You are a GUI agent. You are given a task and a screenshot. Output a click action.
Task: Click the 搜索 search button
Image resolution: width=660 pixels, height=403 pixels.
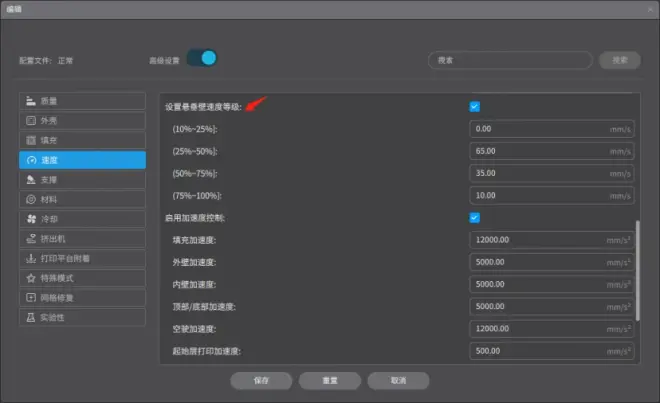620,60
